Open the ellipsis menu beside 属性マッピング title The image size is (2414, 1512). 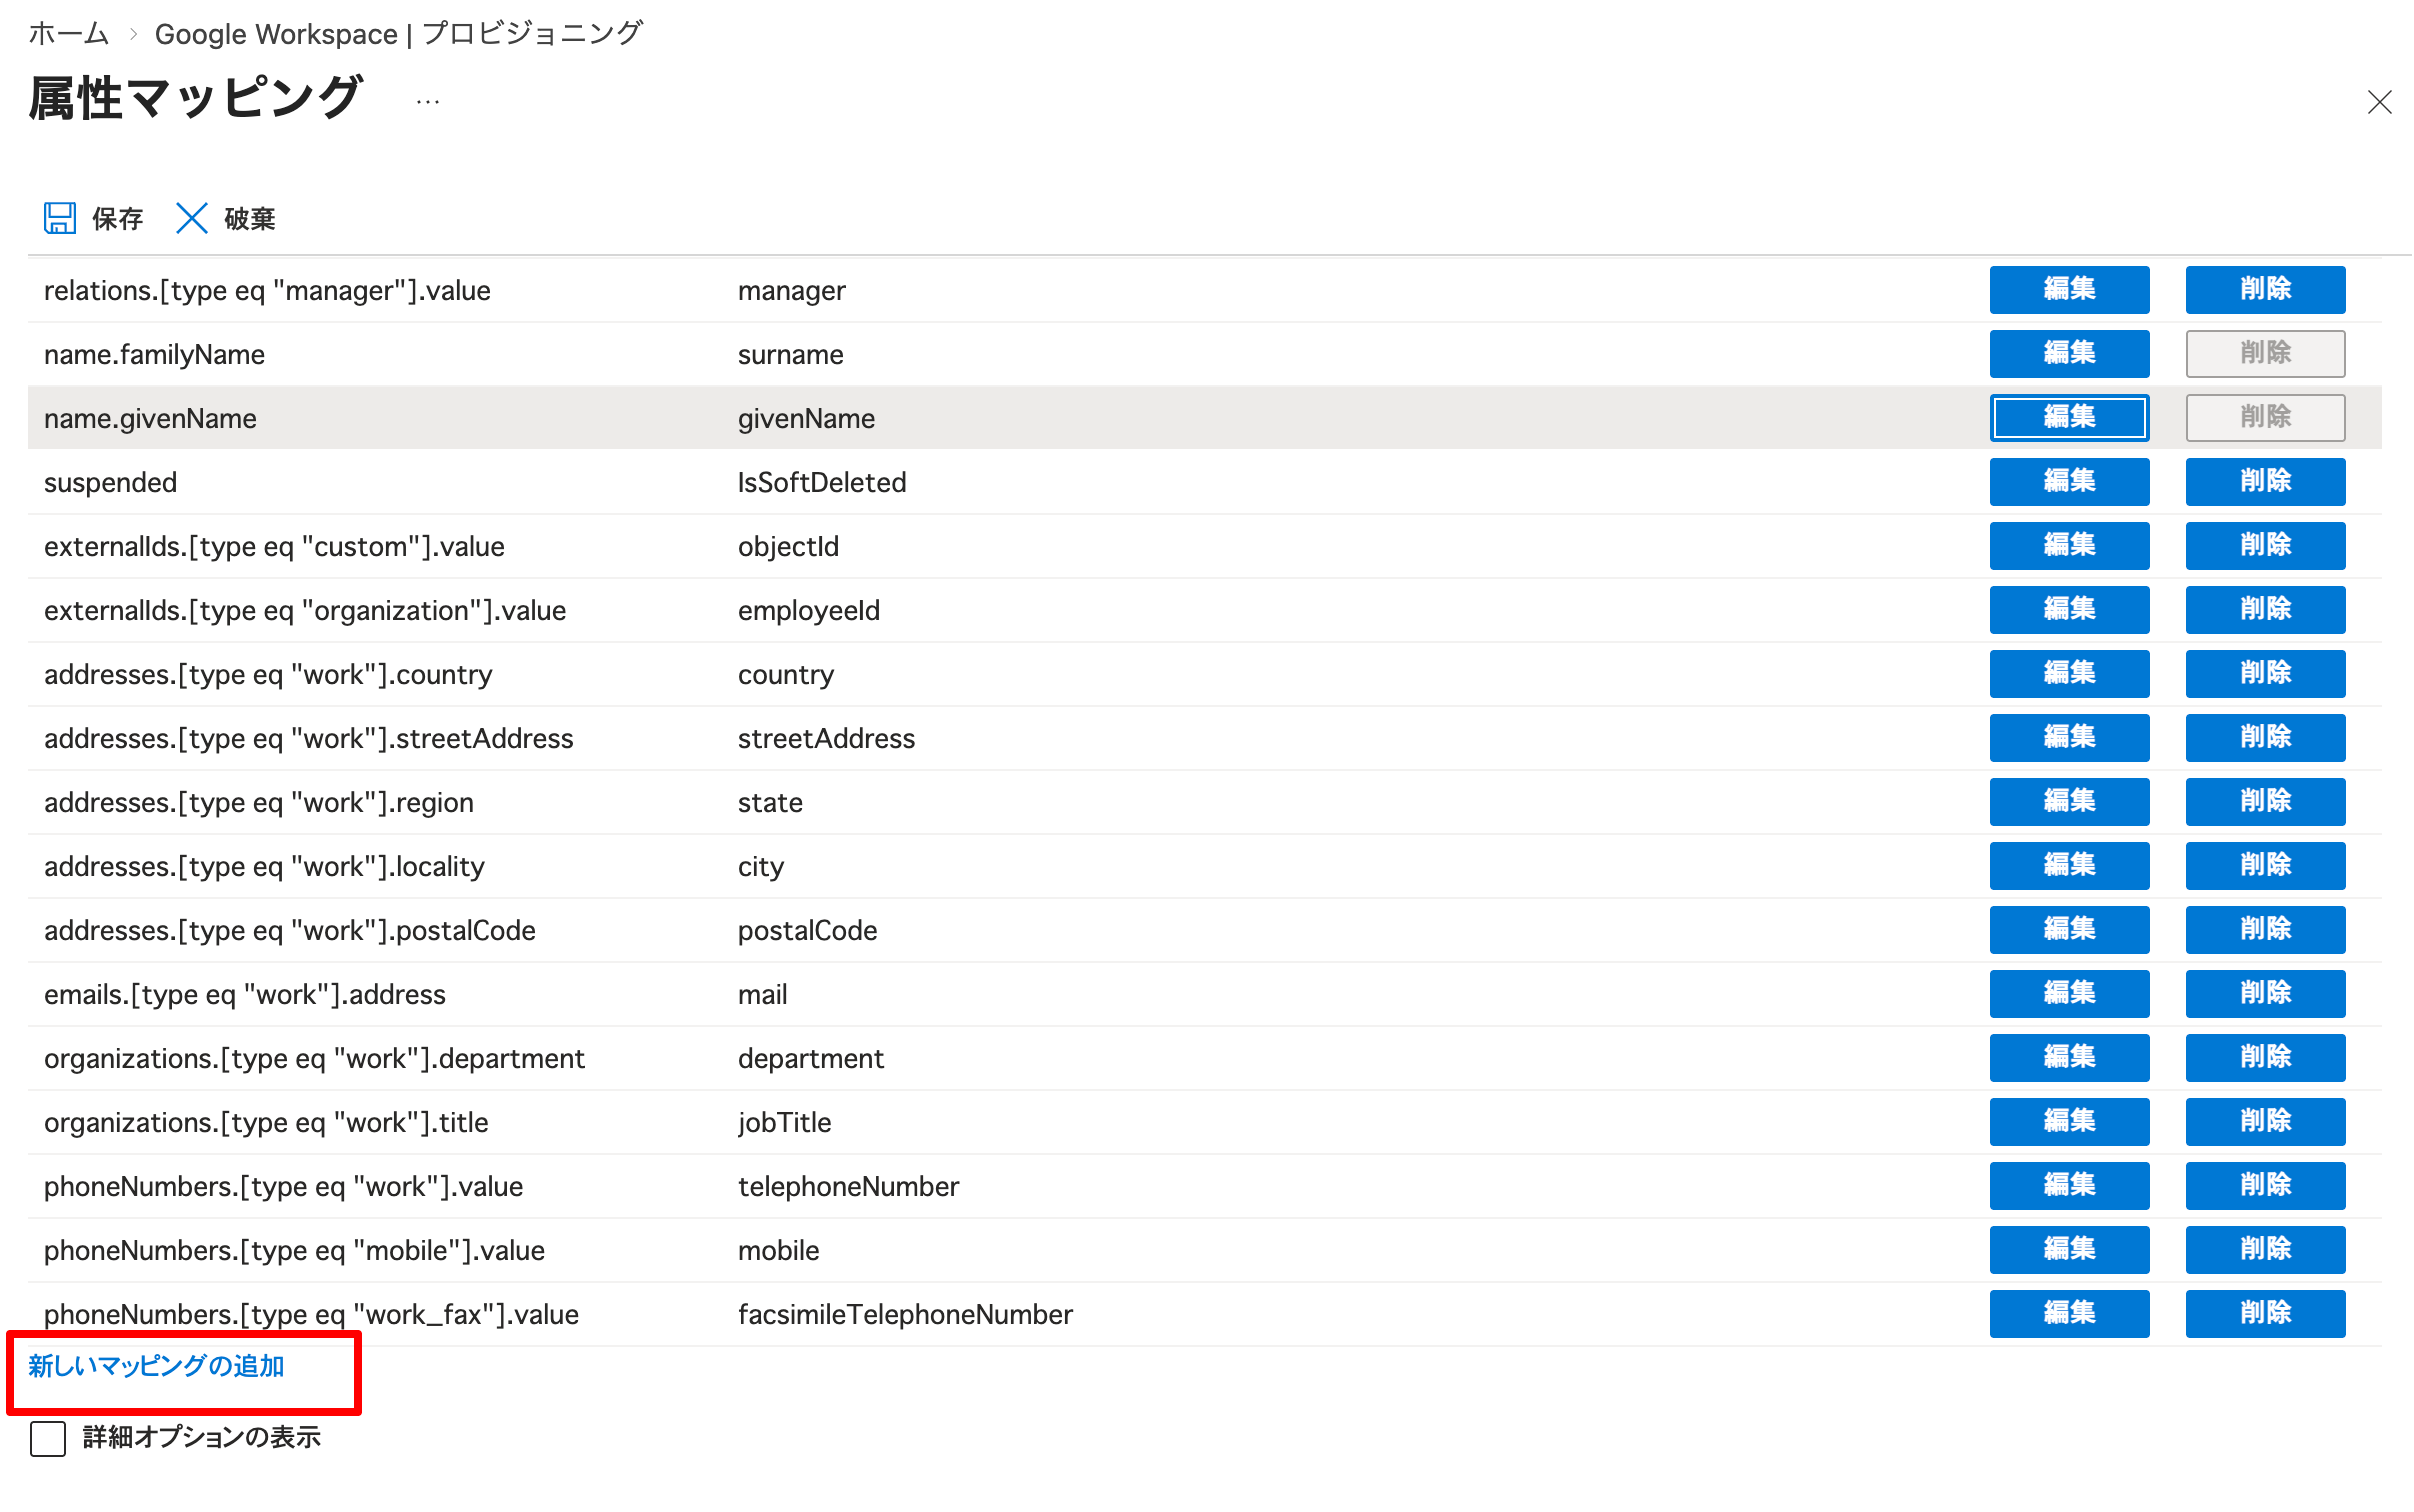pos(428,99)
